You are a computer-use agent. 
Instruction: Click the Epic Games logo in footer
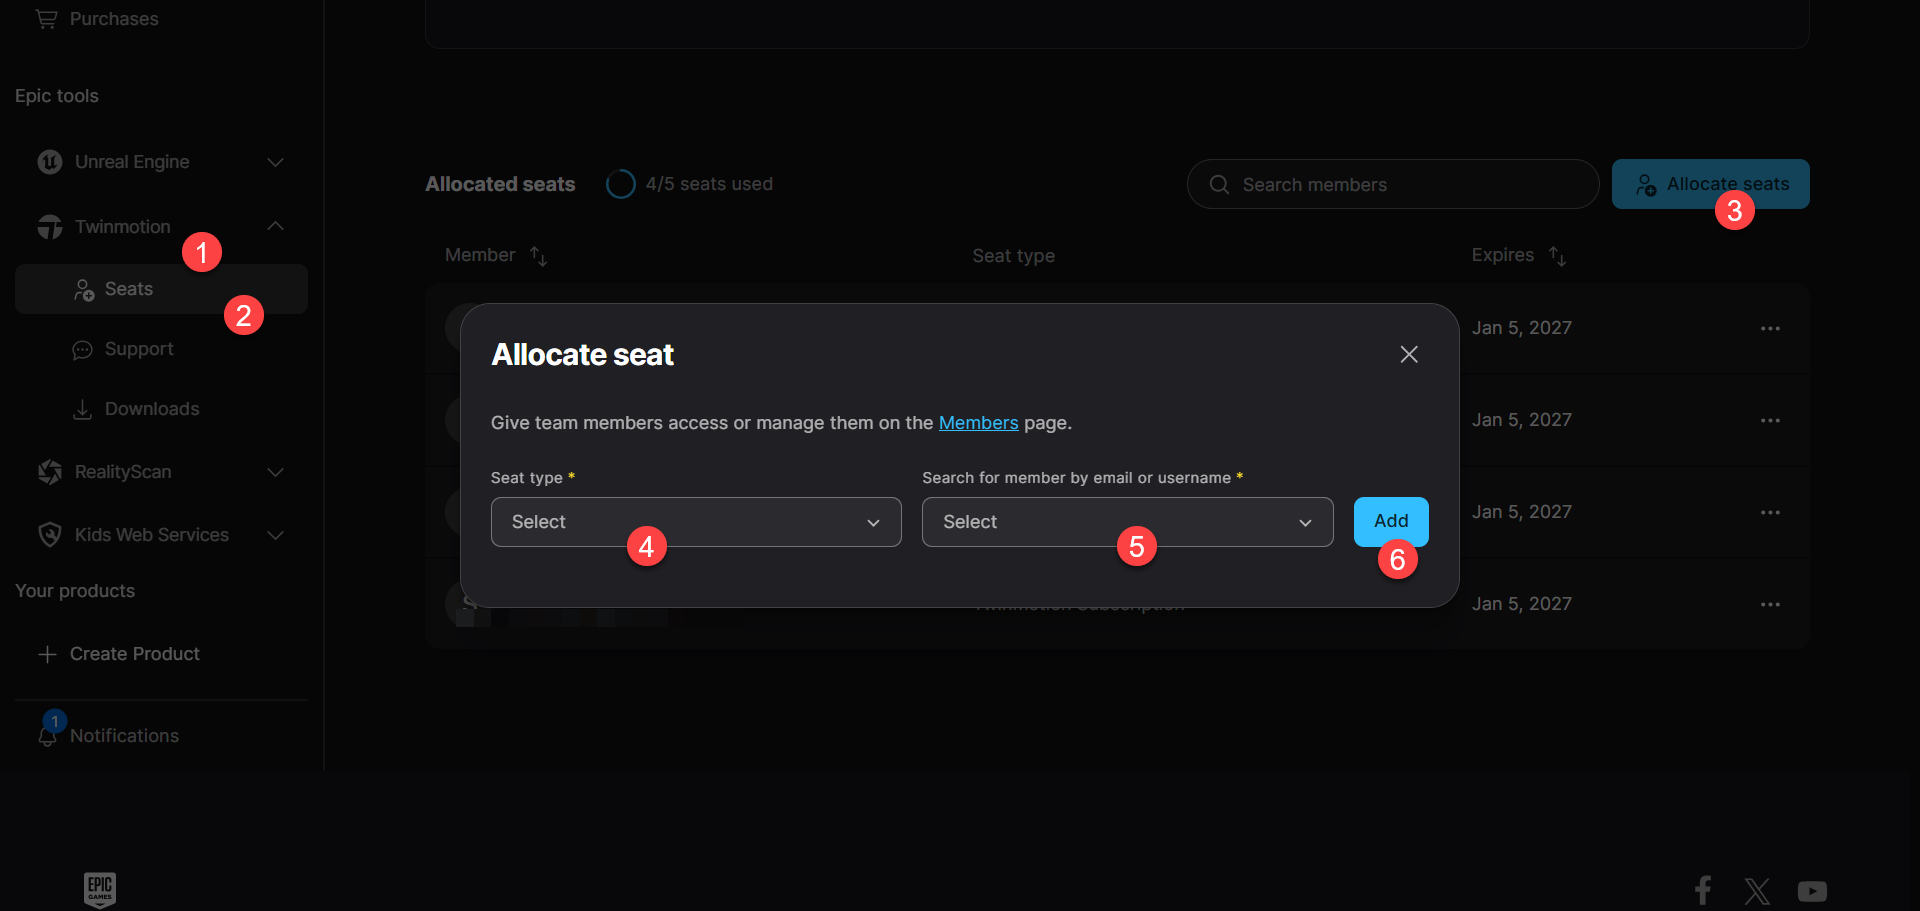point(100,889)
